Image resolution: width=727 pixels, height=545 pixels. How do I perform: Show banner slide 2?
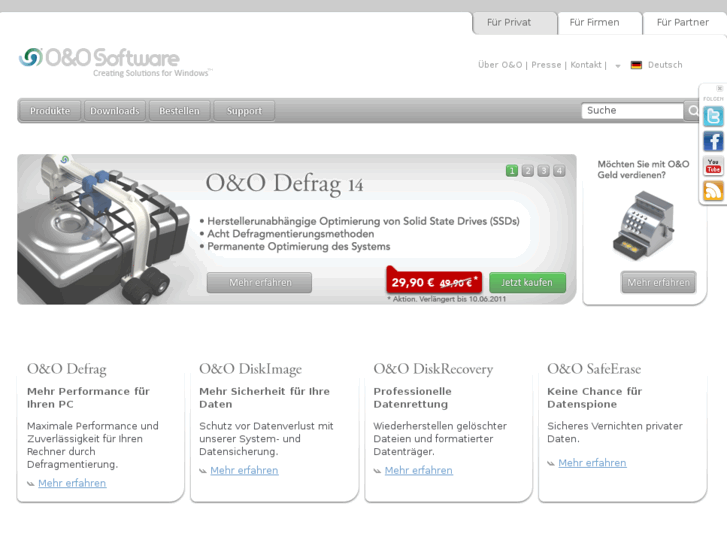(x=528, y=171)
